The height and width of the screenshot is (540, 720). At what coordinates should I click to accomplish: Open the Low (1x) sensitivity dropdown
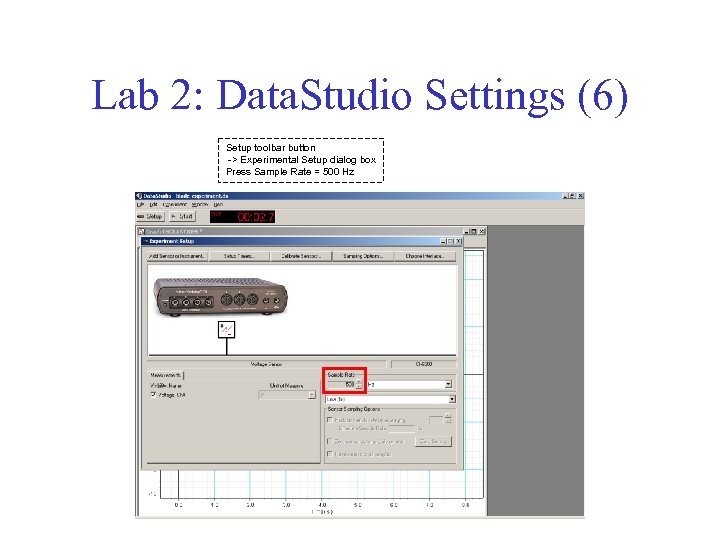tap(390, 399)
